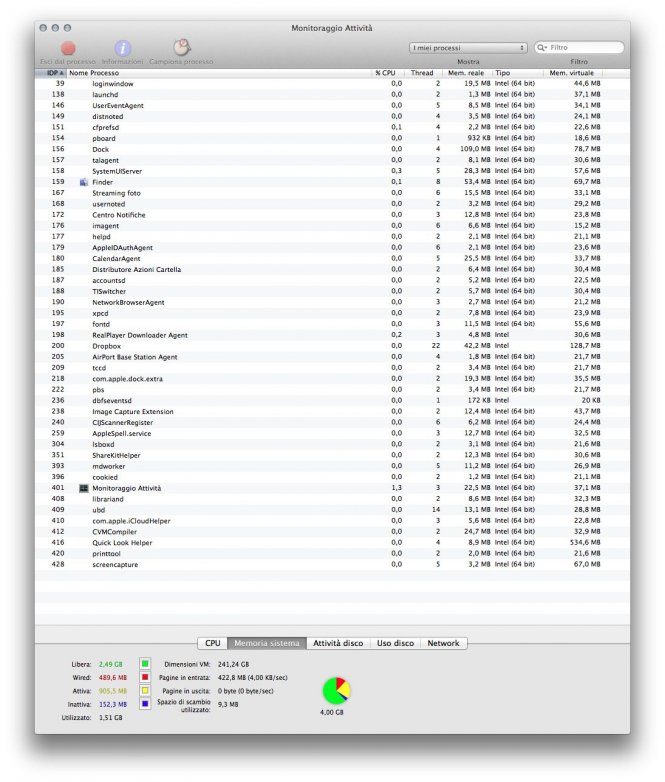
Task: Switch to Uso disco tab
Action: [x=396, y=643]
